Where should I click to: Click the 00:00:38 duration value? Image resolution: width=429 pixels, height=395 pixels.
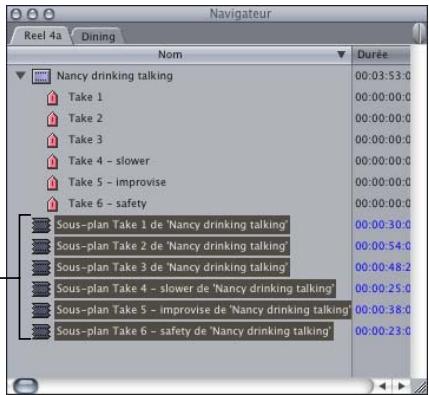pos(382,310)
